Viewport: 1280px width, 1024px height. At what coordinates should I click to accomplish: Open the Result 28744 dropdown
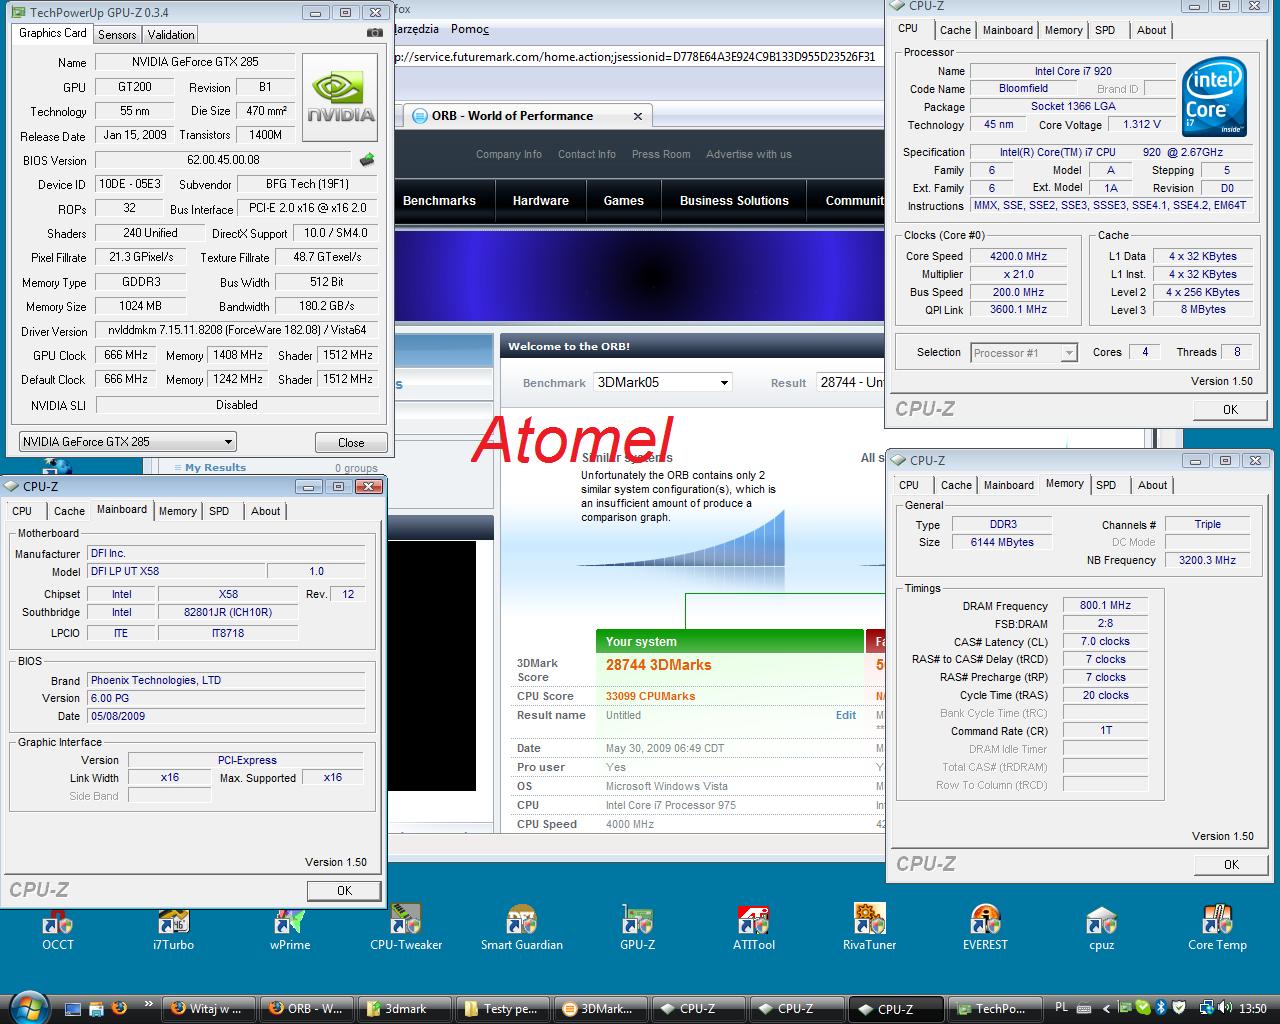[x=851, y=382]
